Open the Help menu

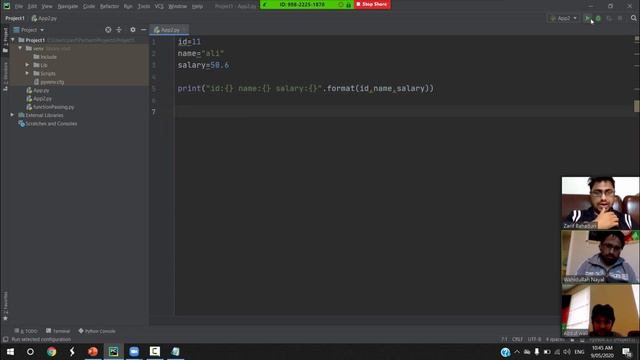pyautogui.click(x=197, y=7)
